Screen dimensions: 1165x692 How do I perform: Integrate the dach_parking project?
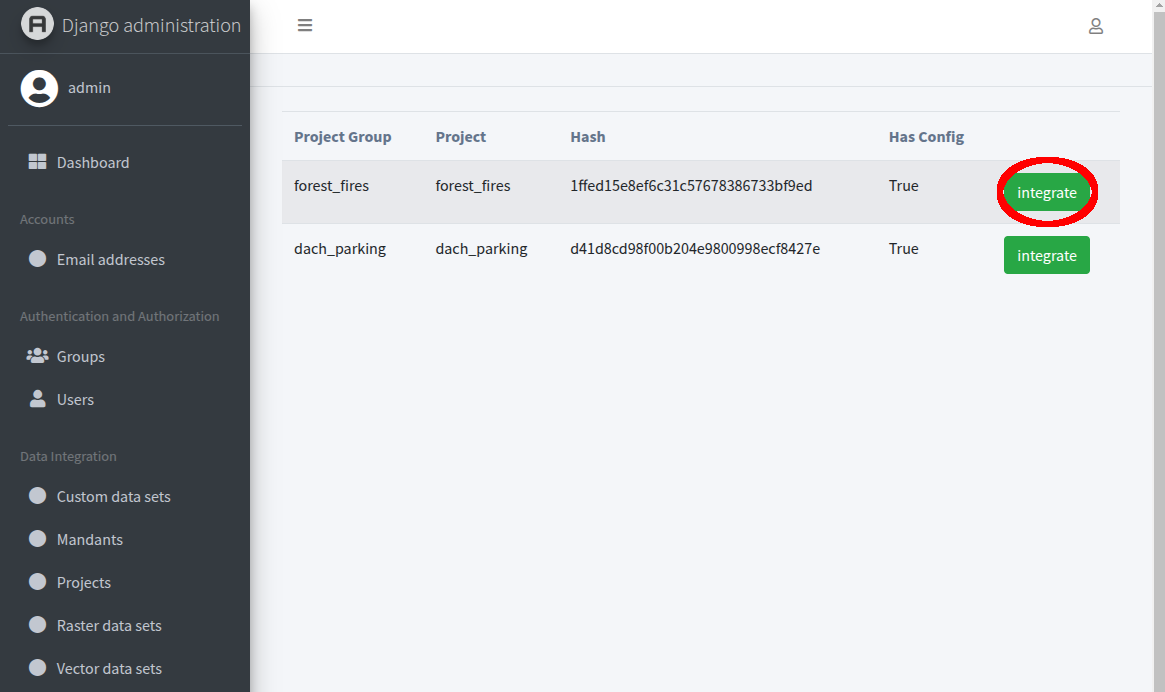coord(1046,255)
